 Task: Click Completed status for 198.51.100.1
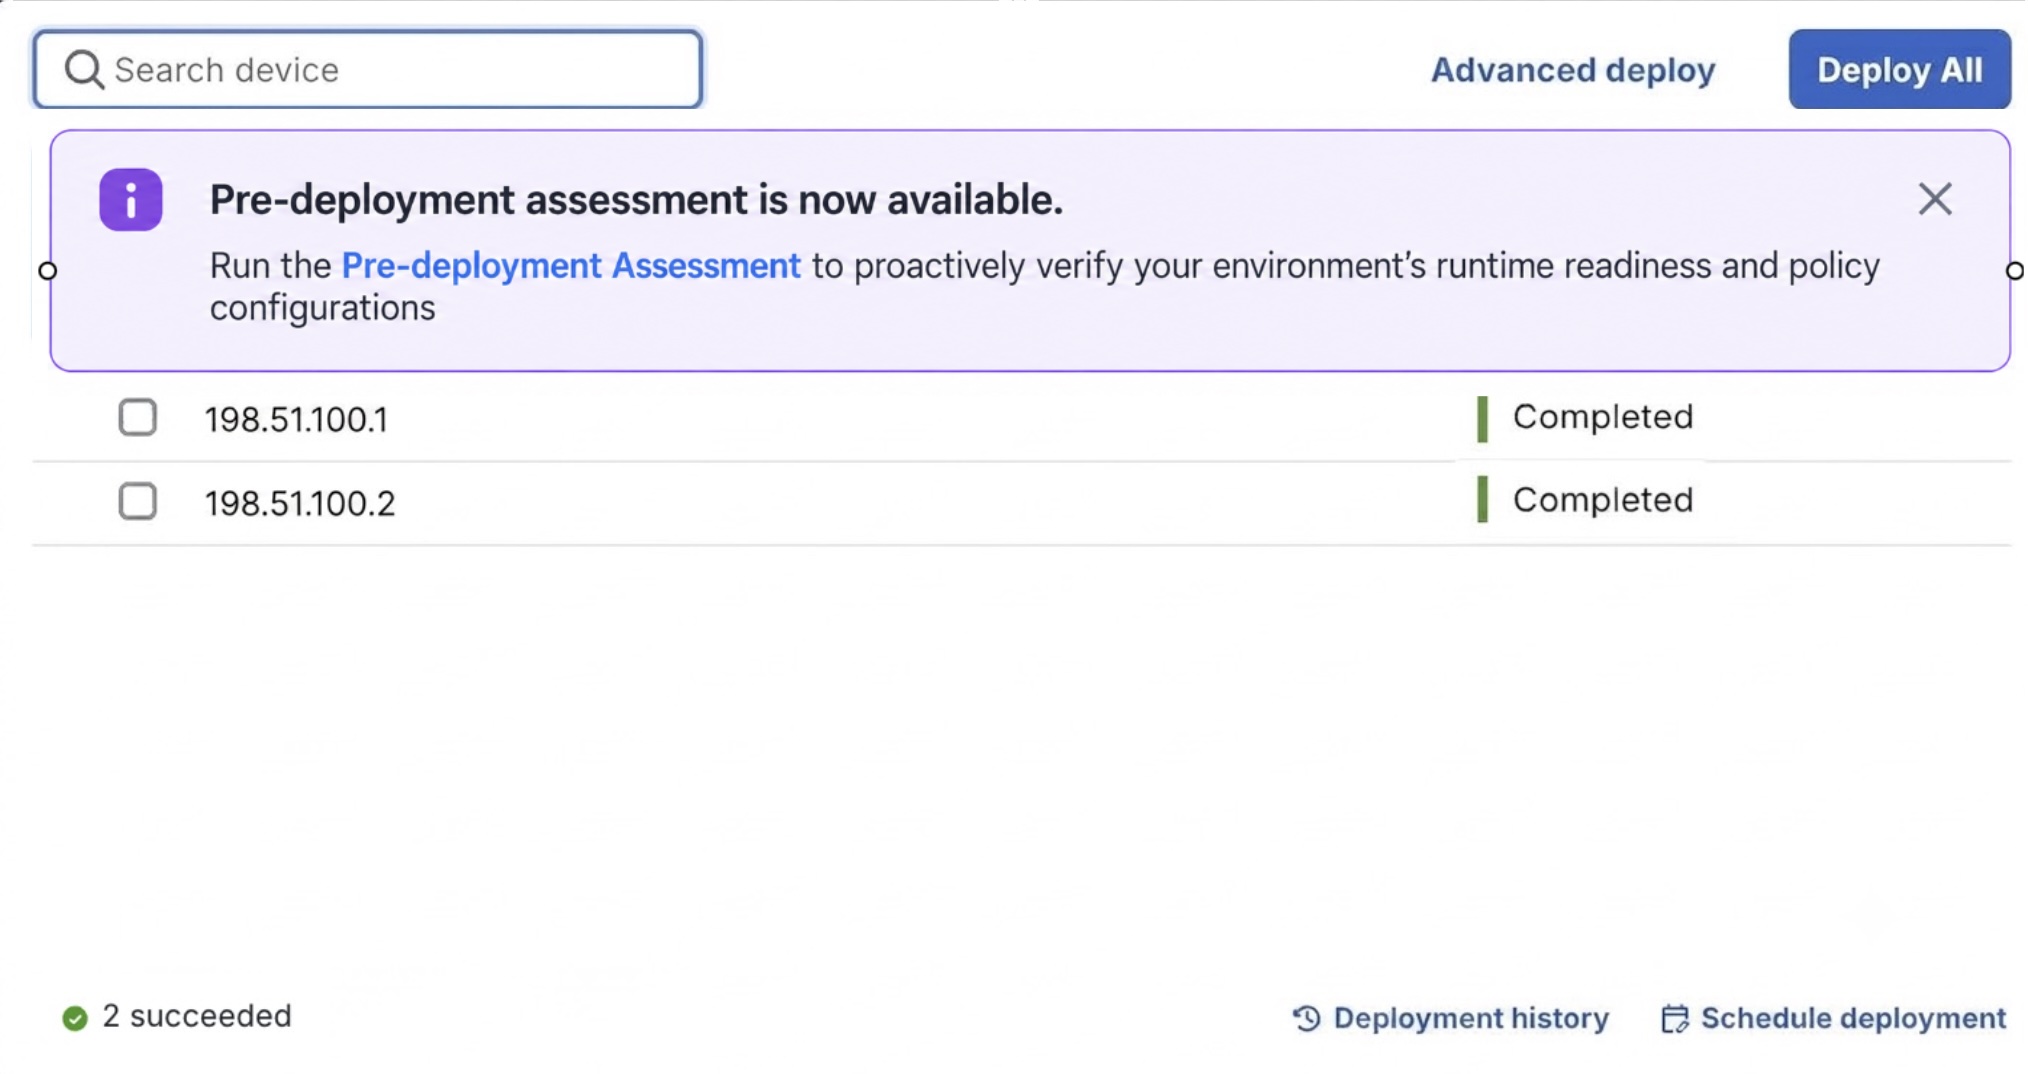click(x=1602, y=417)
